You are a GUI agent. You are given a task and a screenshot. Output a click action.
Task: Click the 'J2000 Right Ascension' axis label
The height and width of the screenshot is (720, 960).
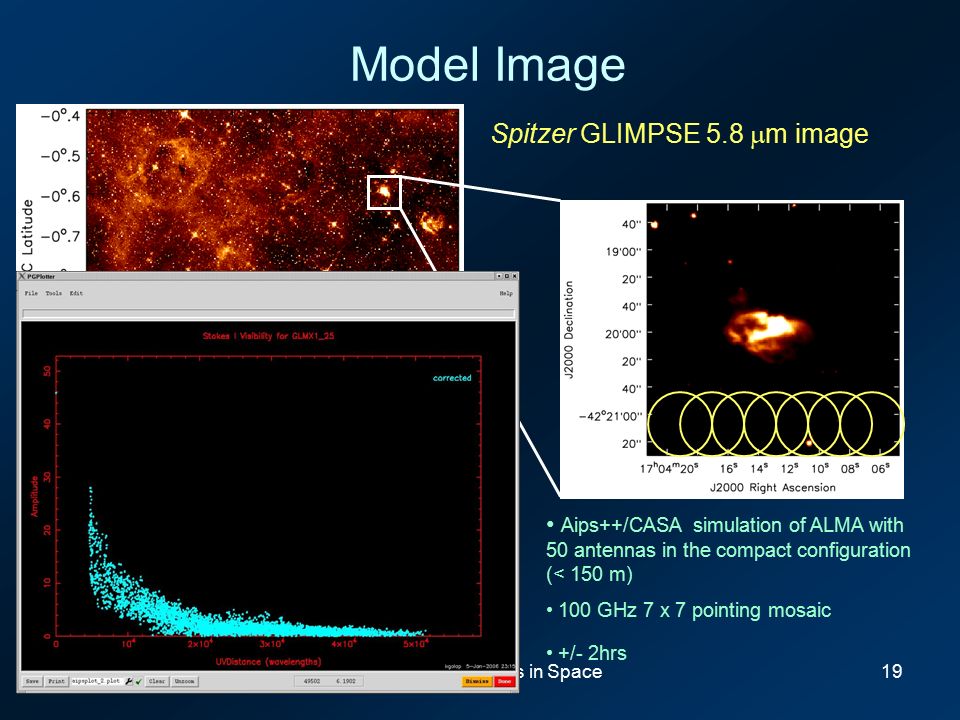pyautogui.click(x=773, y=487)
